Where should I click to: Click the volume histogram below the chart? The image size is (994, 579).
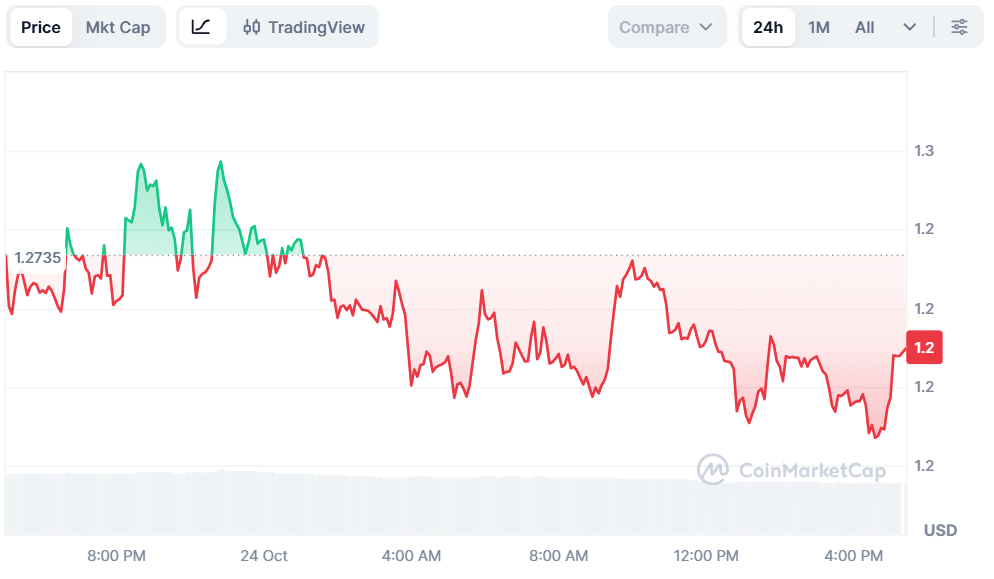tap(450, 505)
